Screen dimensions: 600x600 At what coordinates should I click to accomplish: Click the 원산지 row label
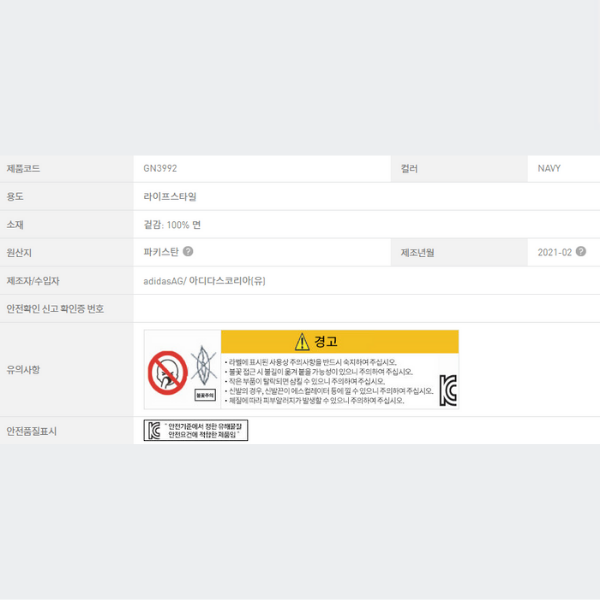click(20, 253)
